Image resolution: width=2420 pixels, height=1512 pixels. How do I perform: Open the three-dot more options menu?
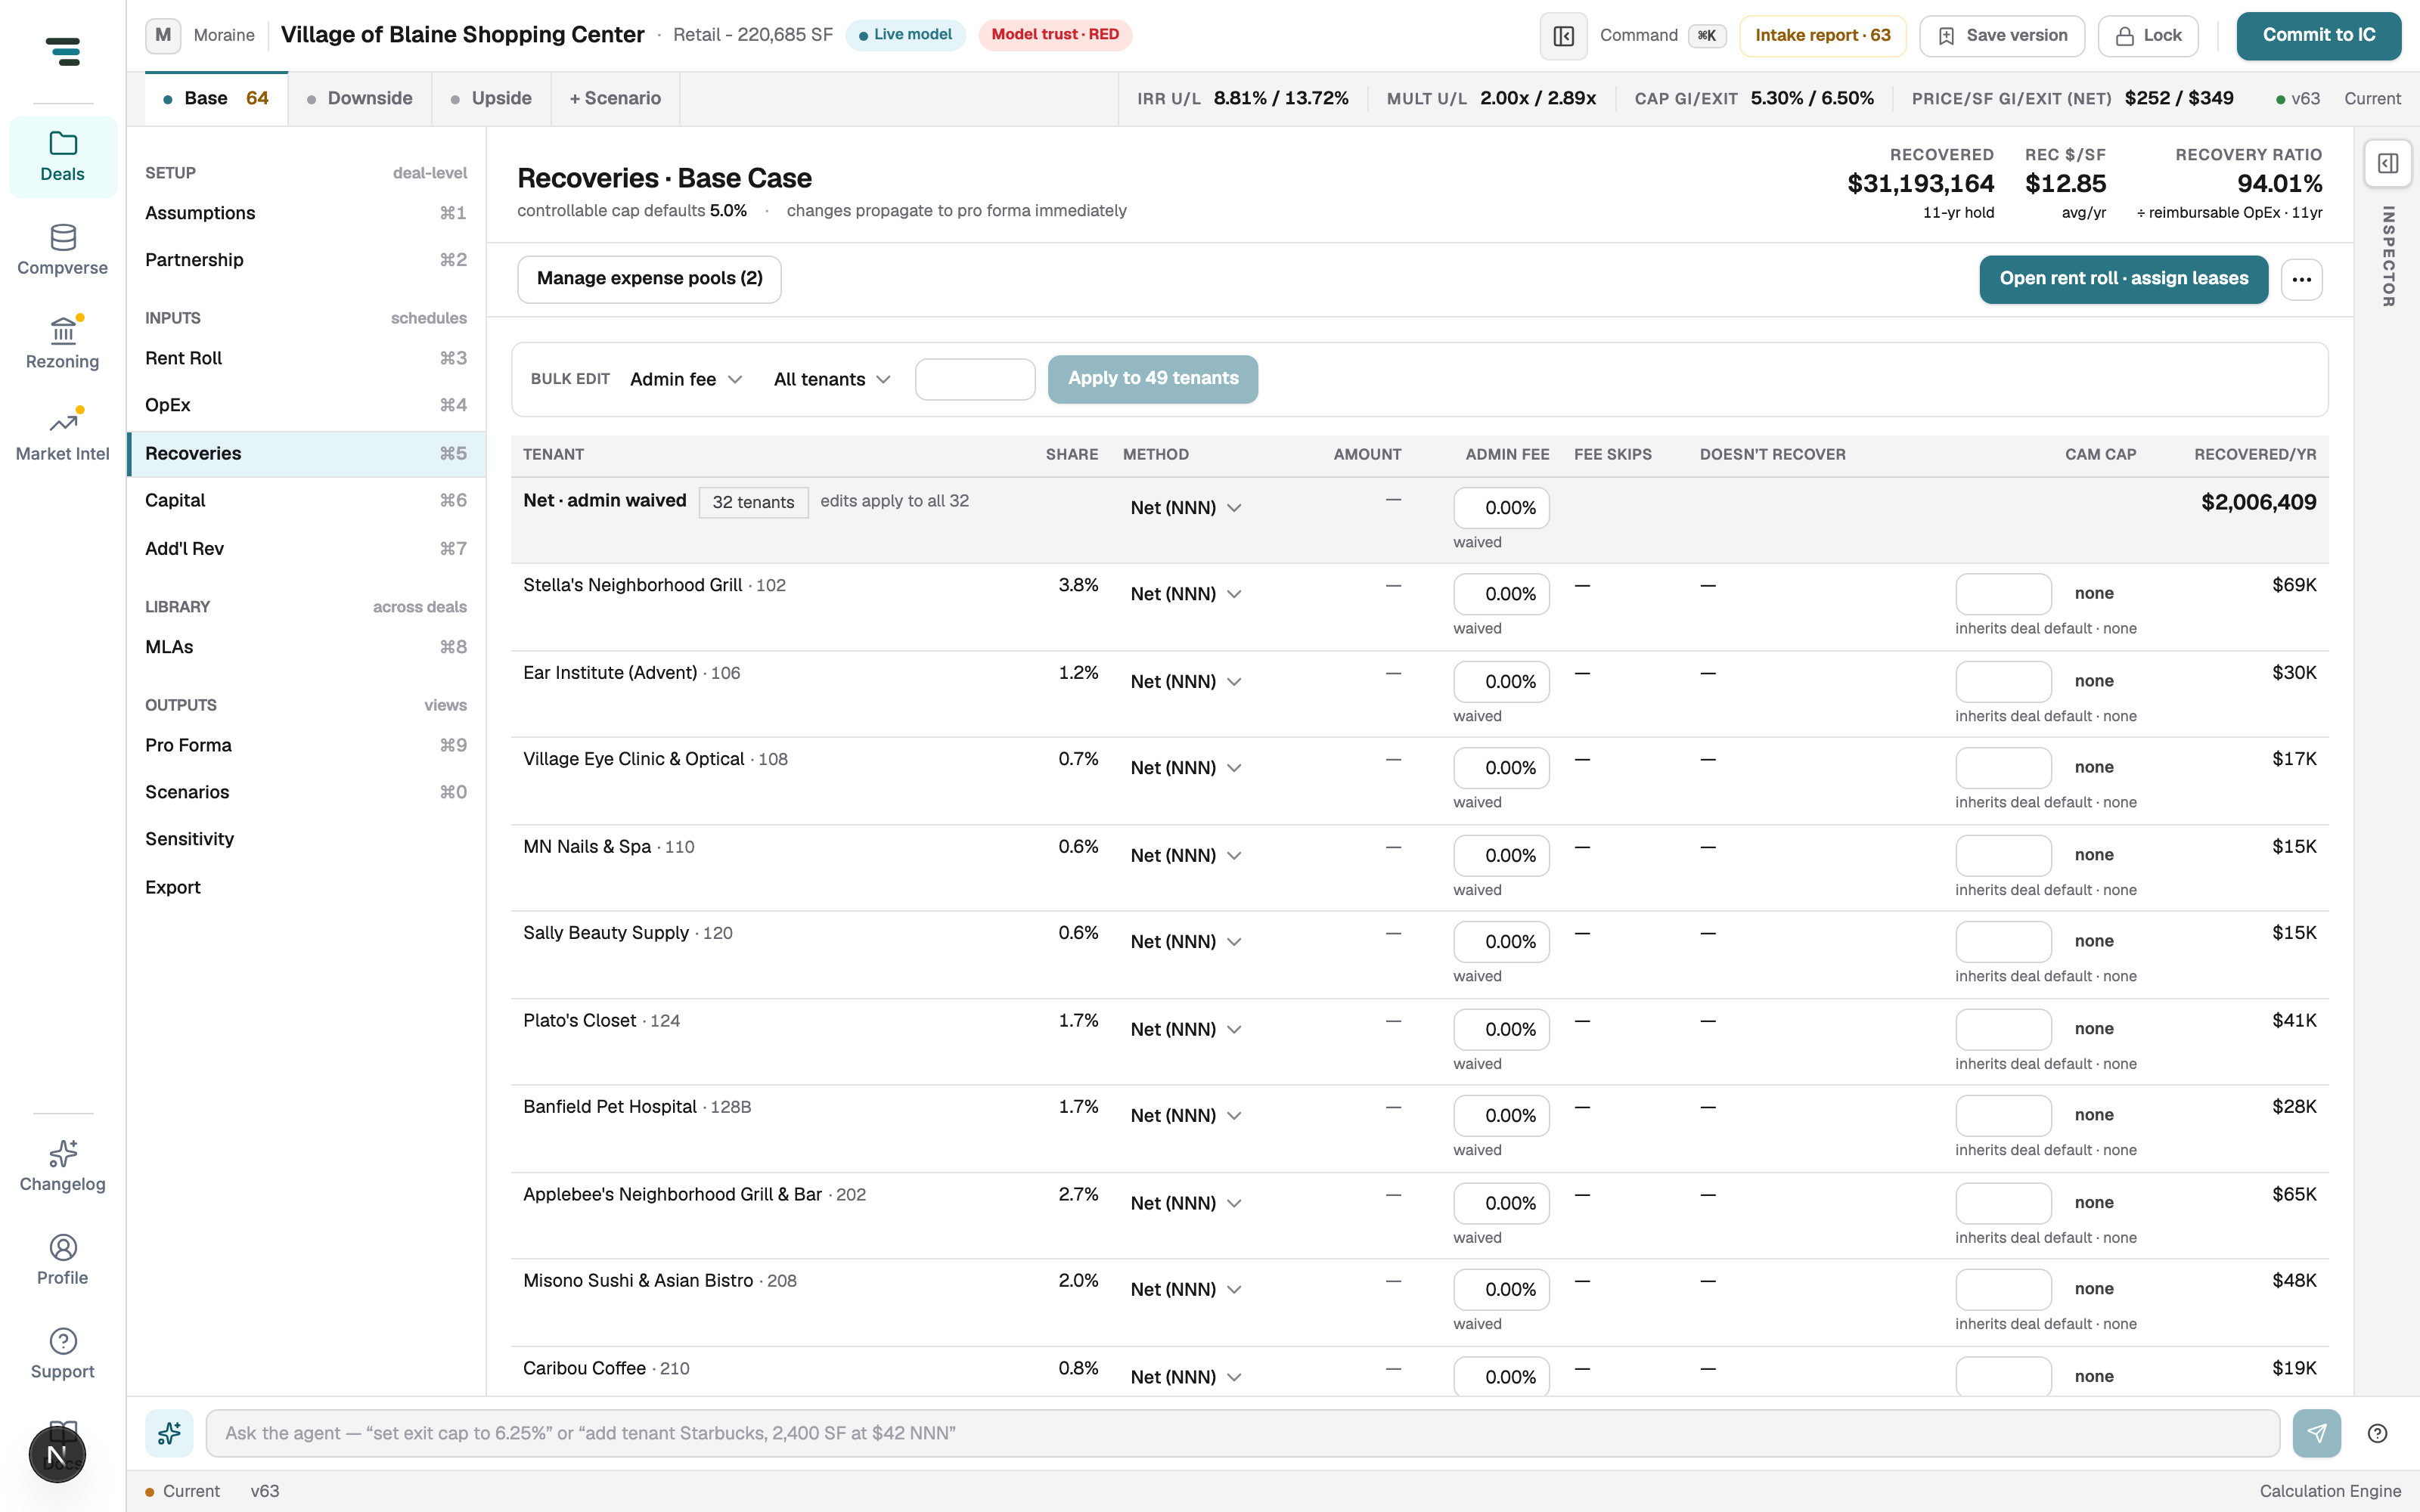point(2301,279)
